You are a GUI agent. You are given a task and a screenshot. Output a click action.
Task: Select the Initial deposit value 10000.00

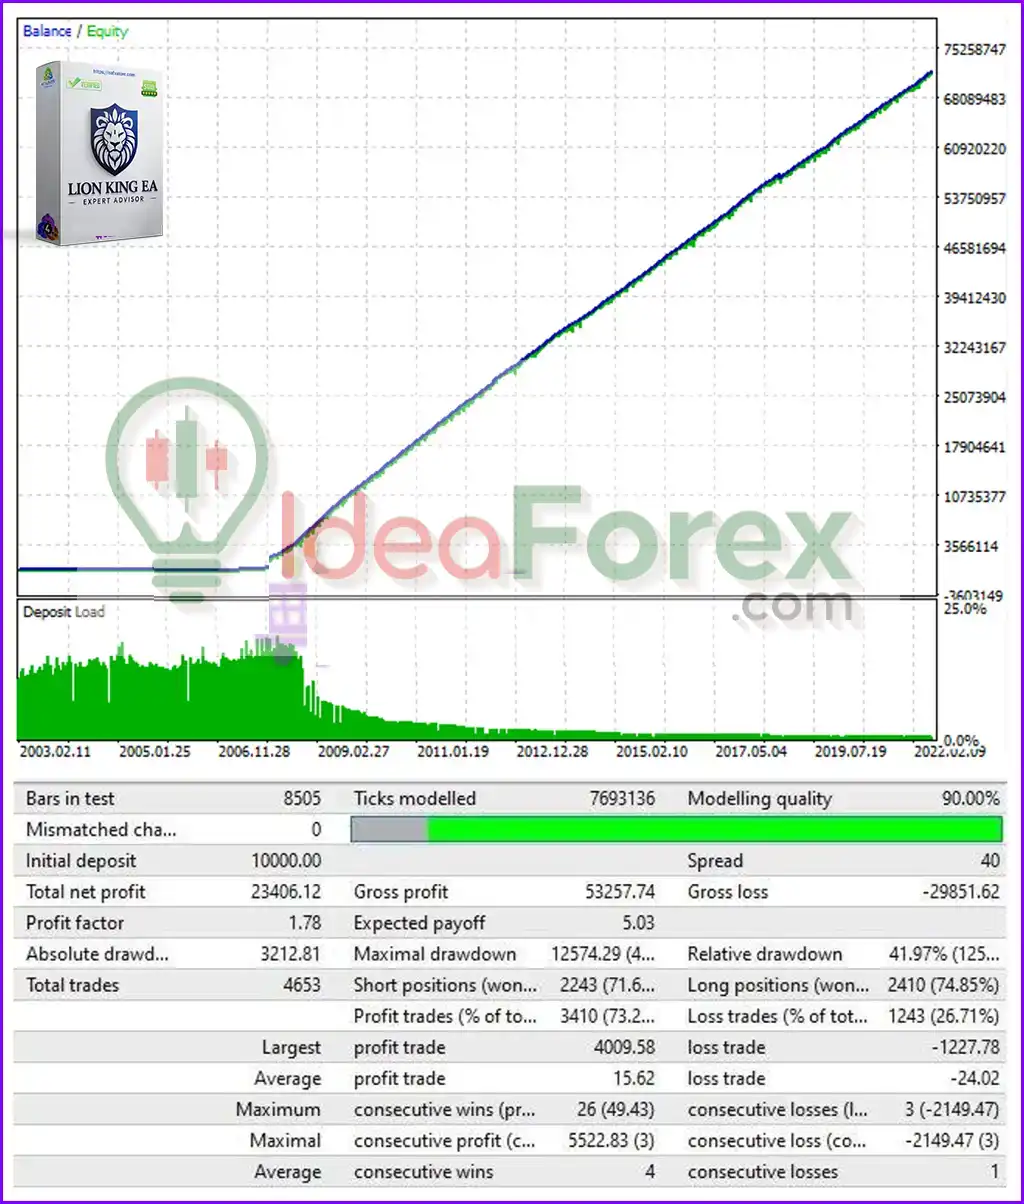click(286, 860)
